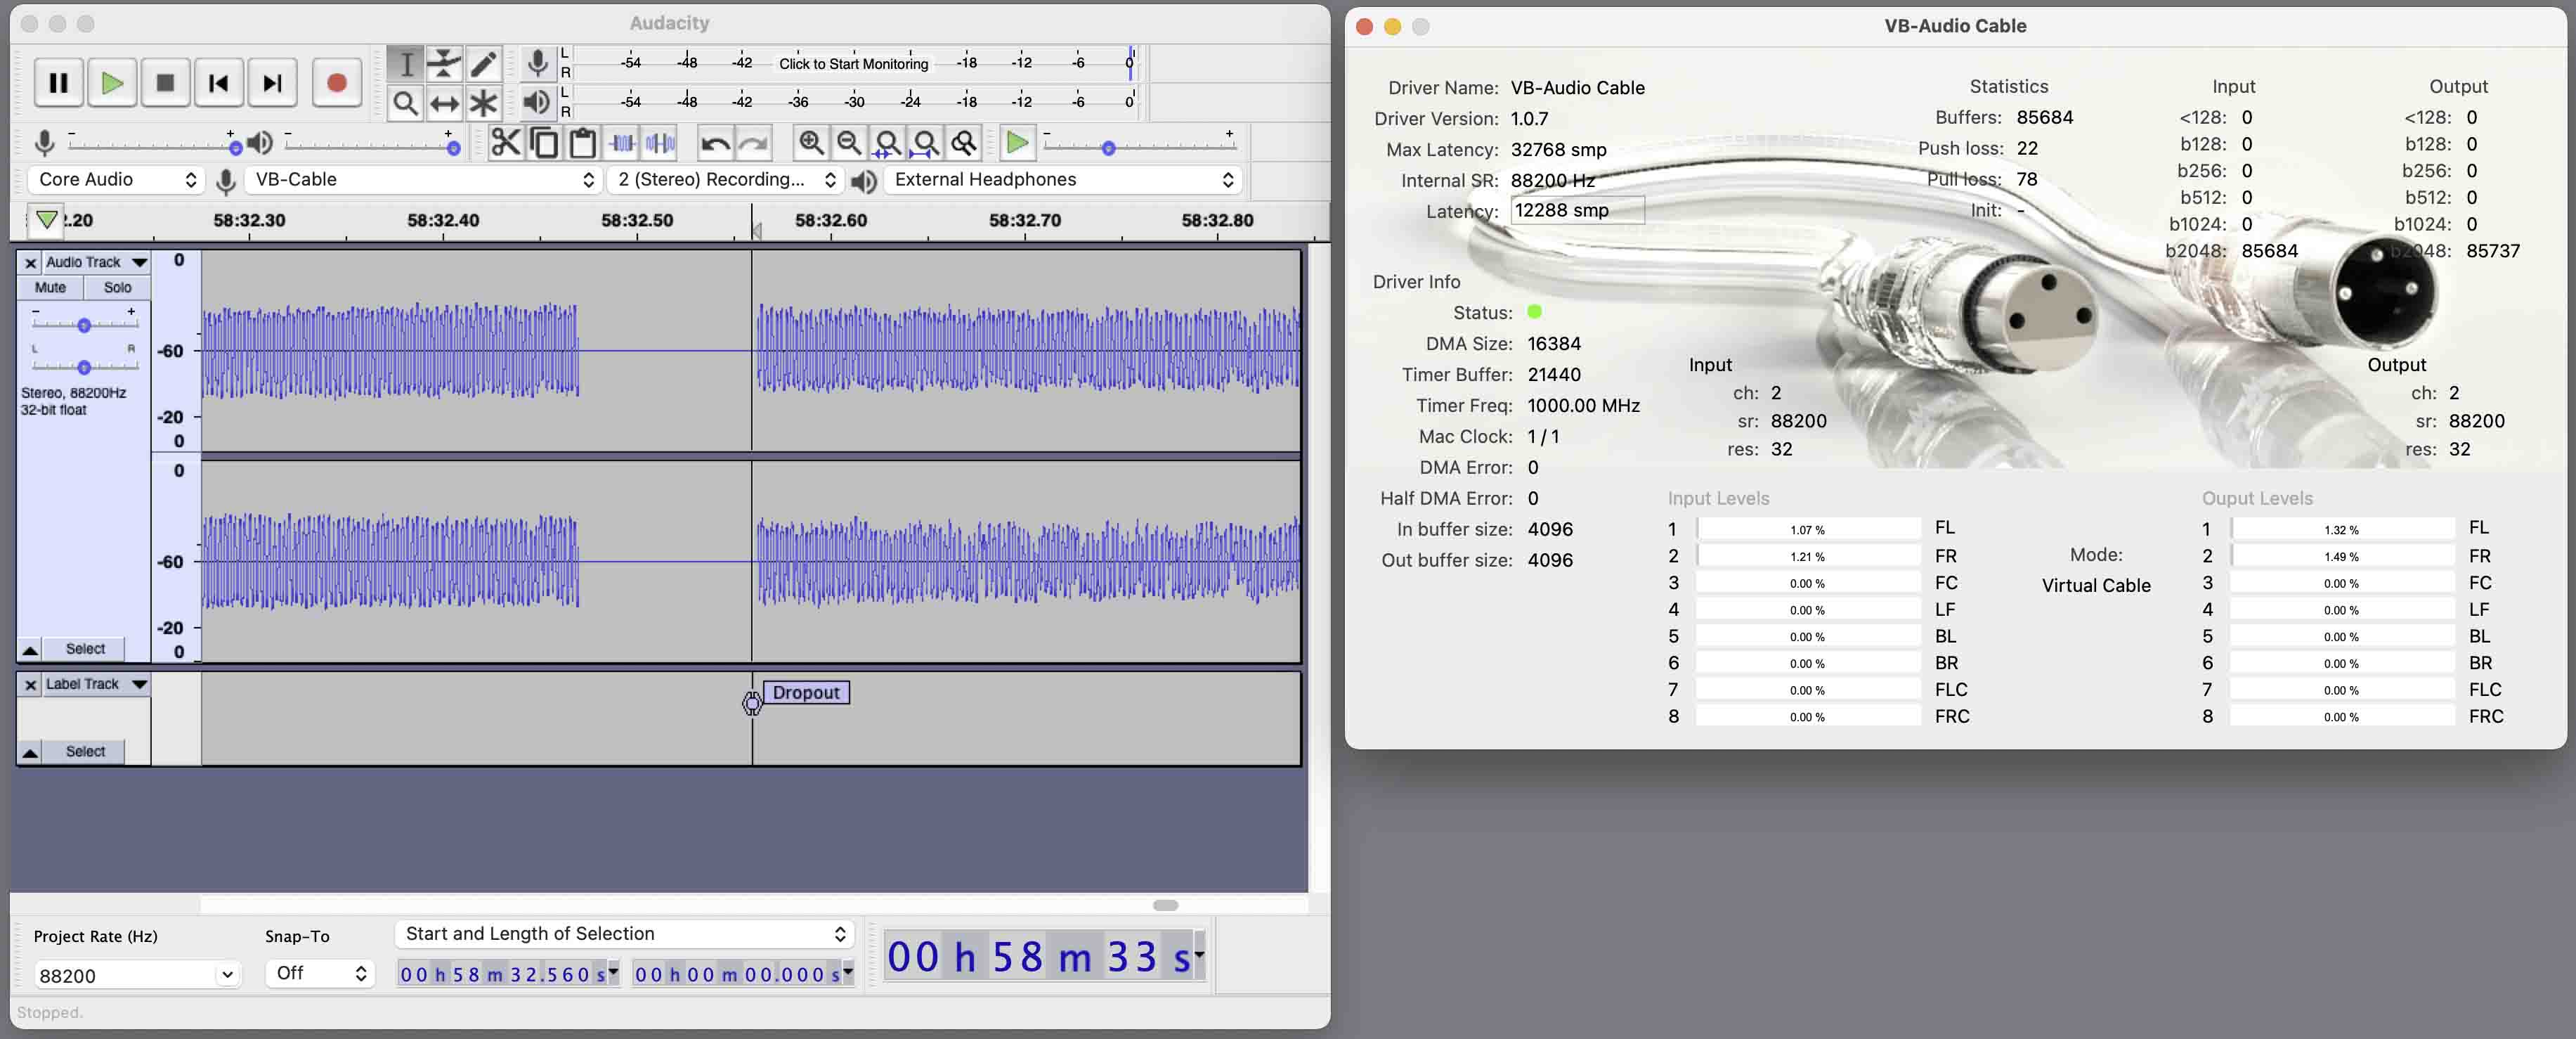Select the Zoom magnifier tool
Screen dimensions: 2576x1039
(405, 102)
